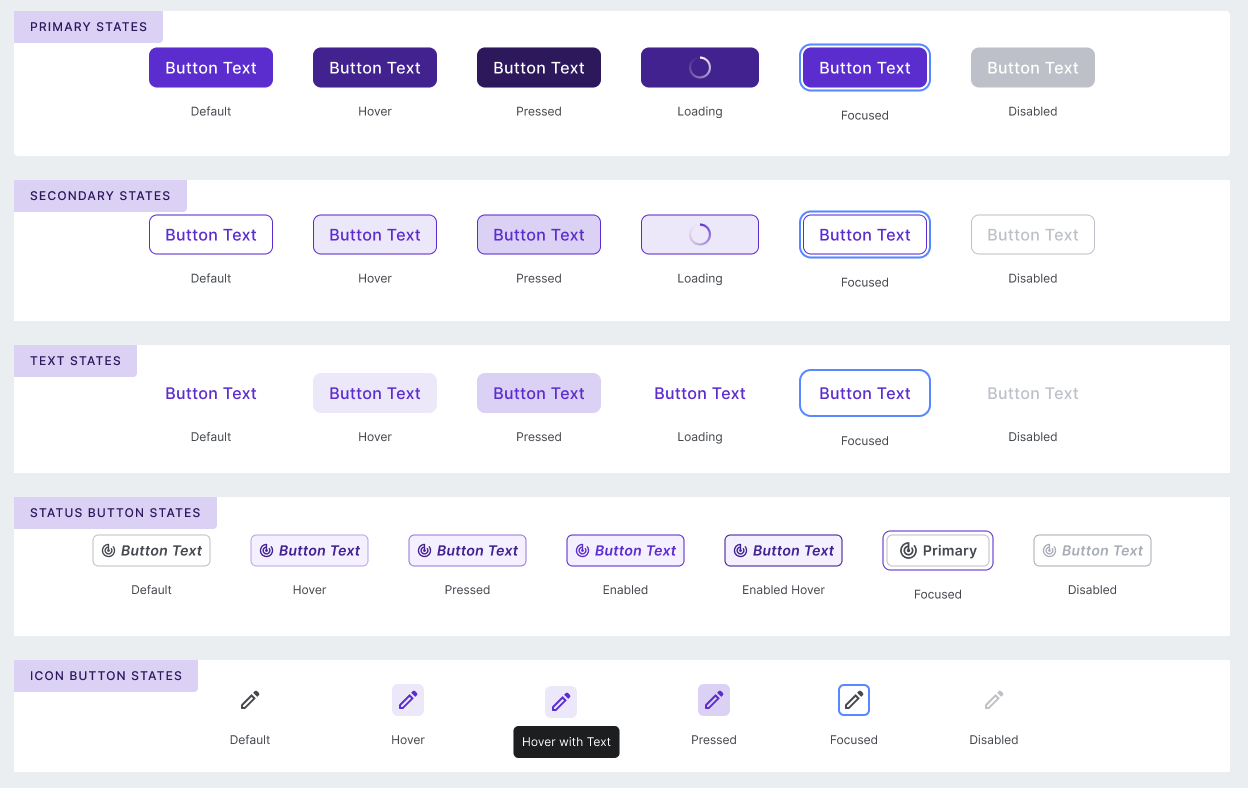Screen dimensions: 1248x788
Task: Toggle the status Enabled Hover button
Action: (x=784, y=551)
